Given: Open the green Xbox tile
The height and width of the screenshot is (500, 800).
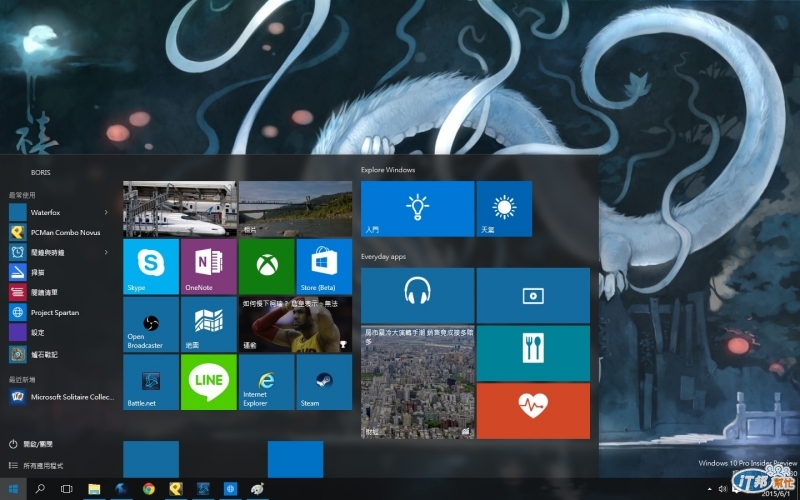Looking at the screenshot, I should 266,266.
